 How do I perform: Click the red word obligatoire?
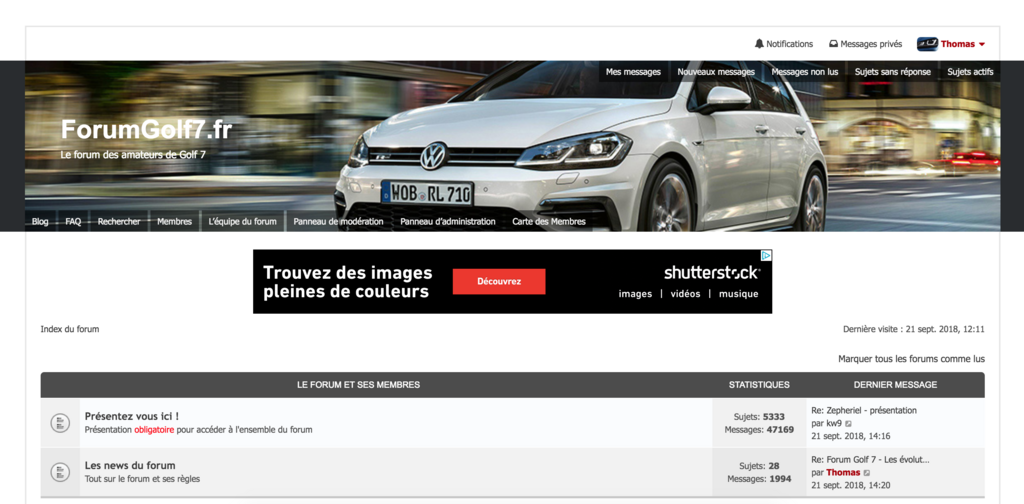154,430
